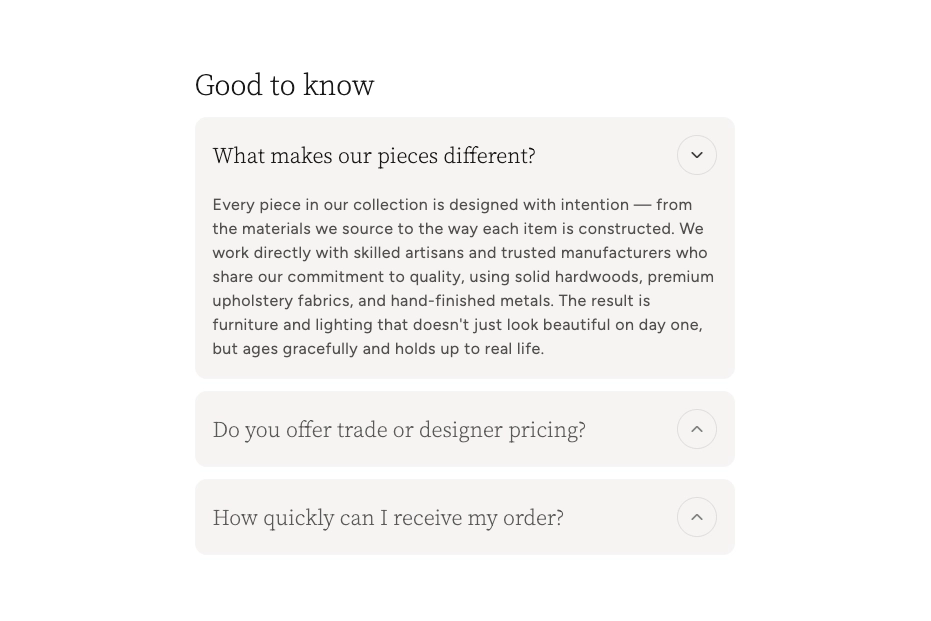
Task: Click "What makes" at the start of the first question
Action: 258,156
